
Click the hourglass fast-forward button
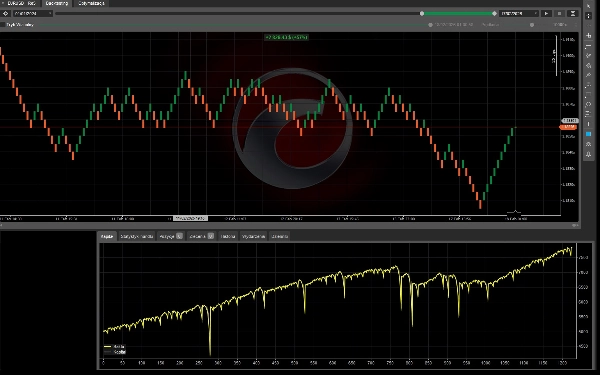[x=573, y=13]
